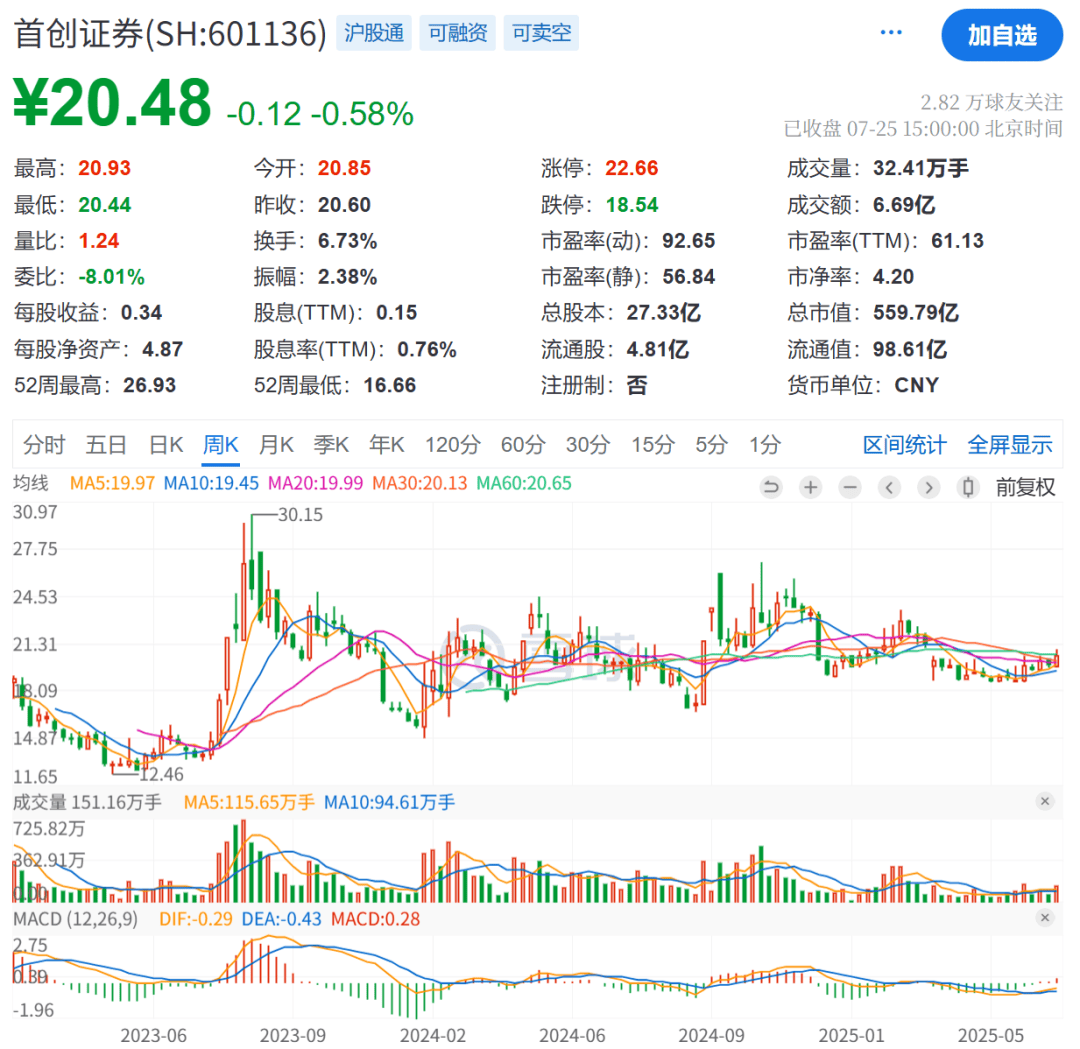The width and height of the screenshot is (1080, 1049).
Task: Switch to the 15分 chart tab
Action: pos(652,445)
